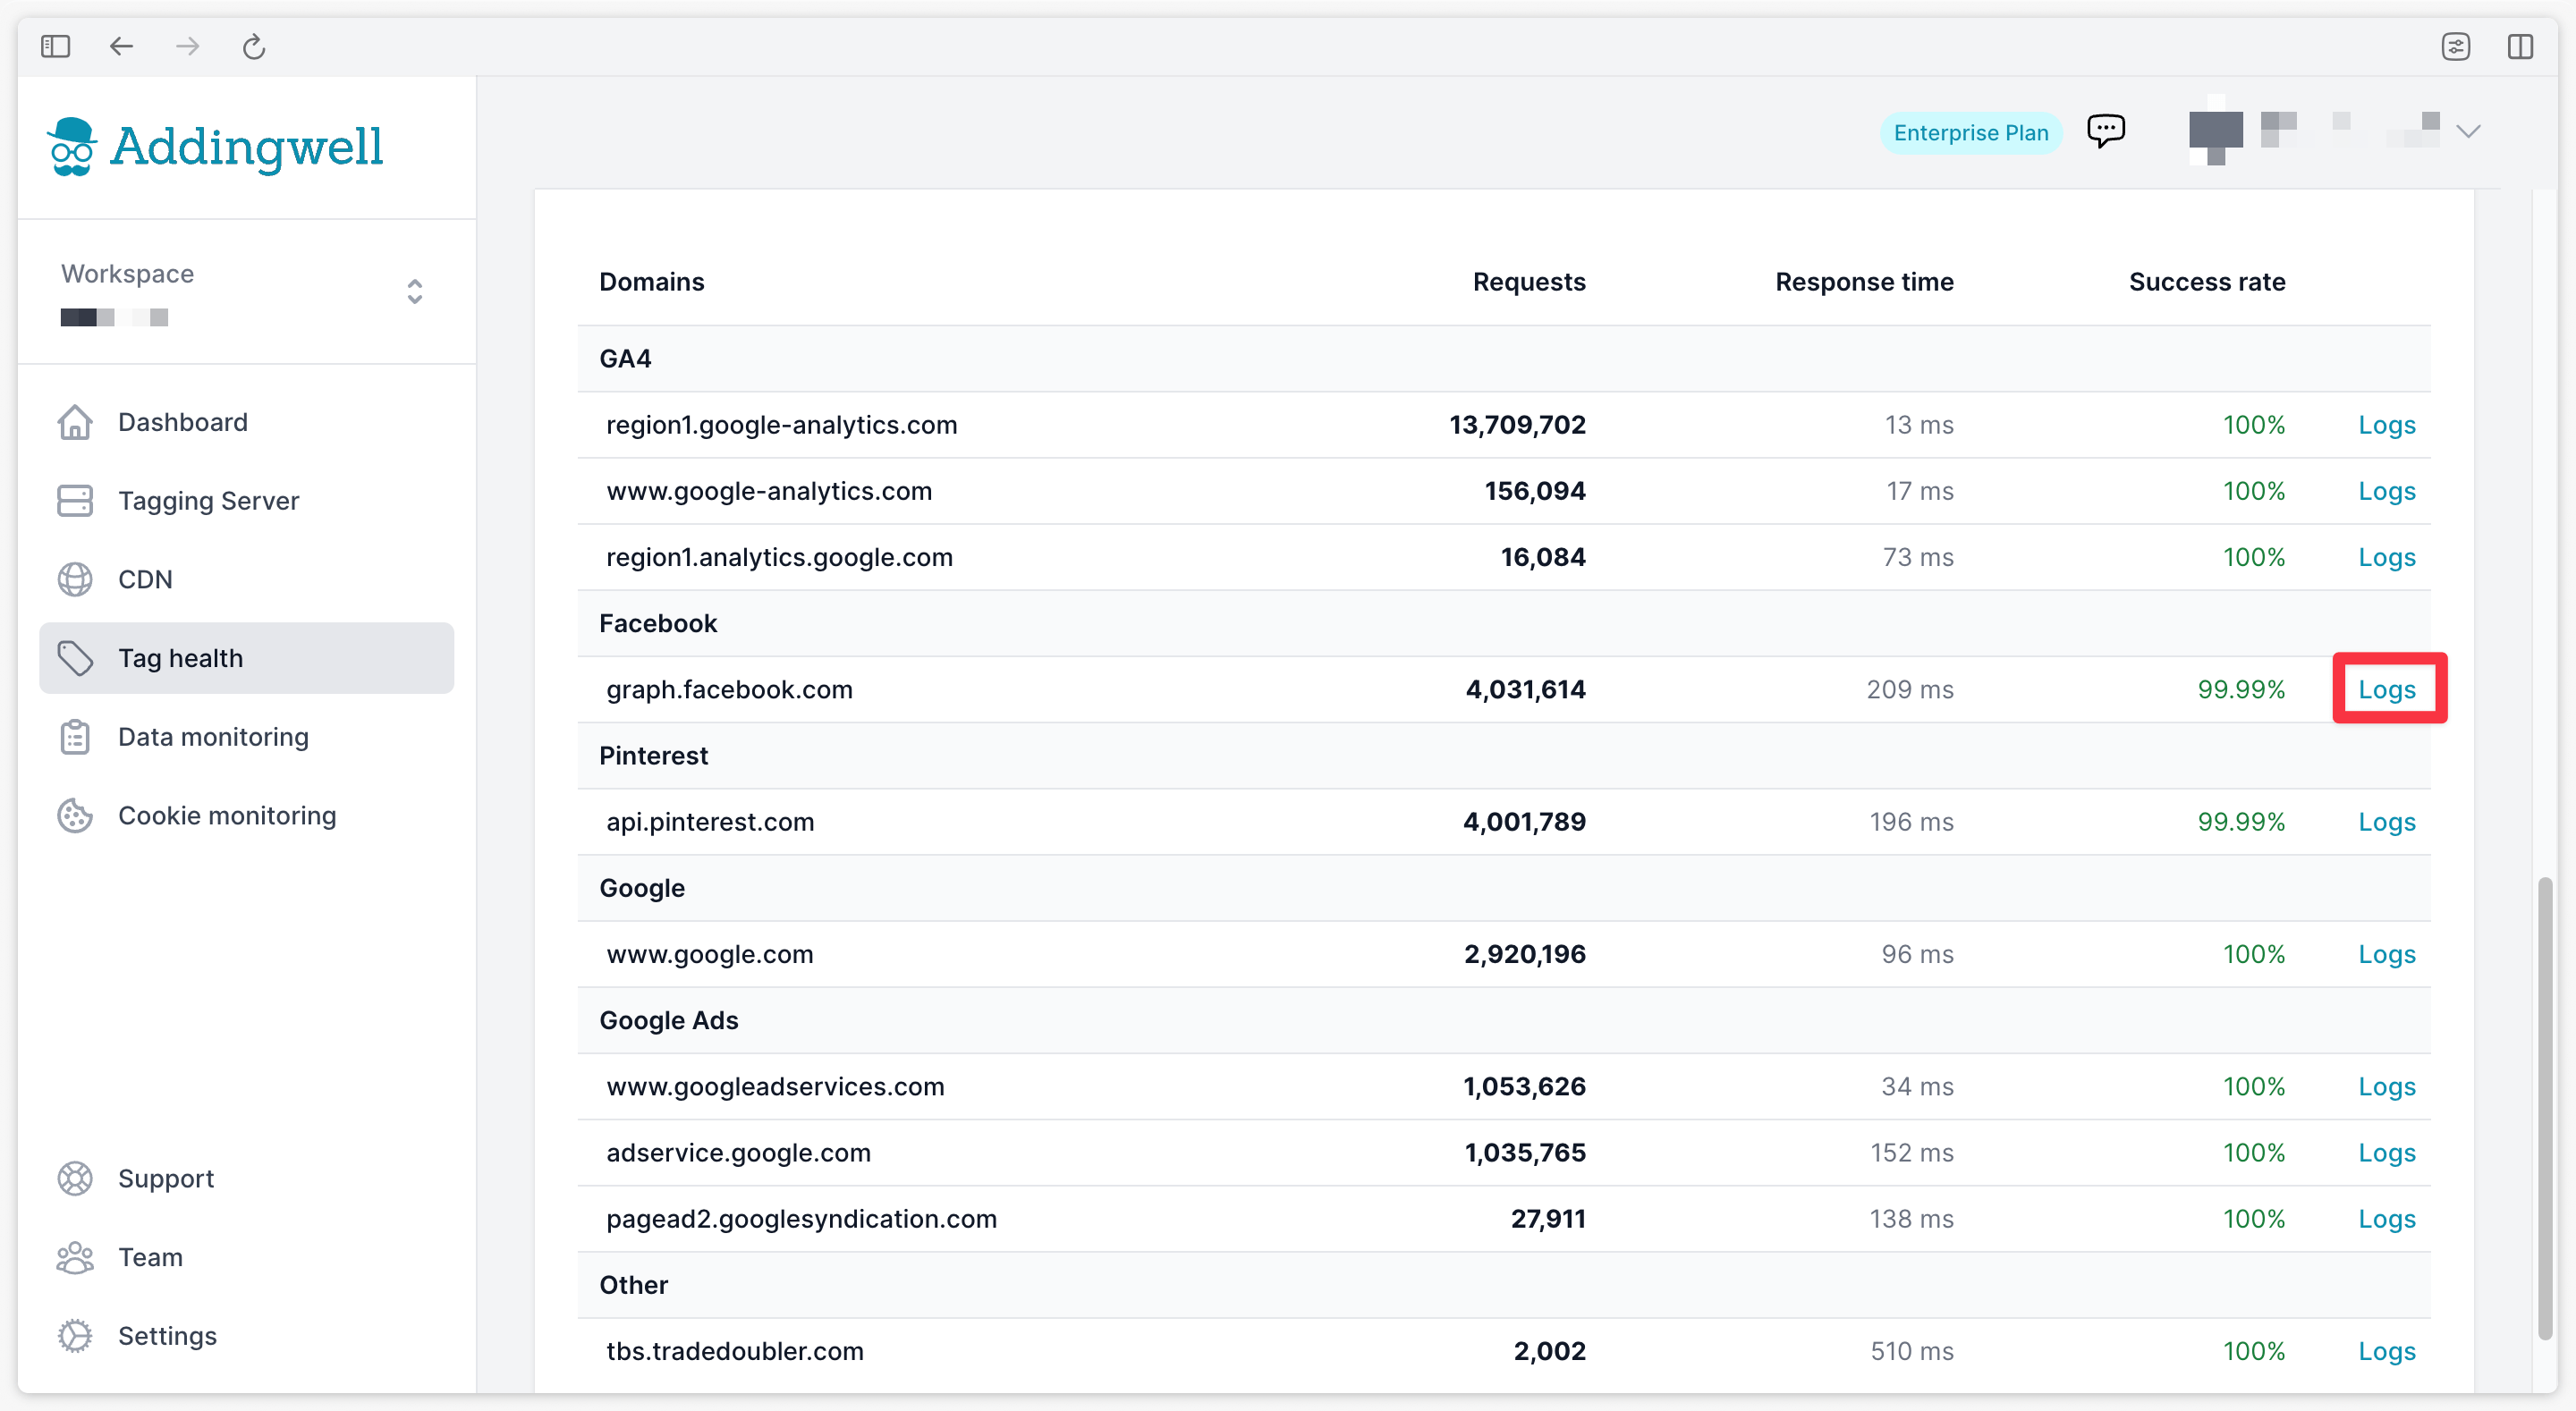Image resolution: width=2576 pixels, height=1411 pixels.
Task: Open Logs for tbs.tradedoubler.com
Action: [2386, 1351]
